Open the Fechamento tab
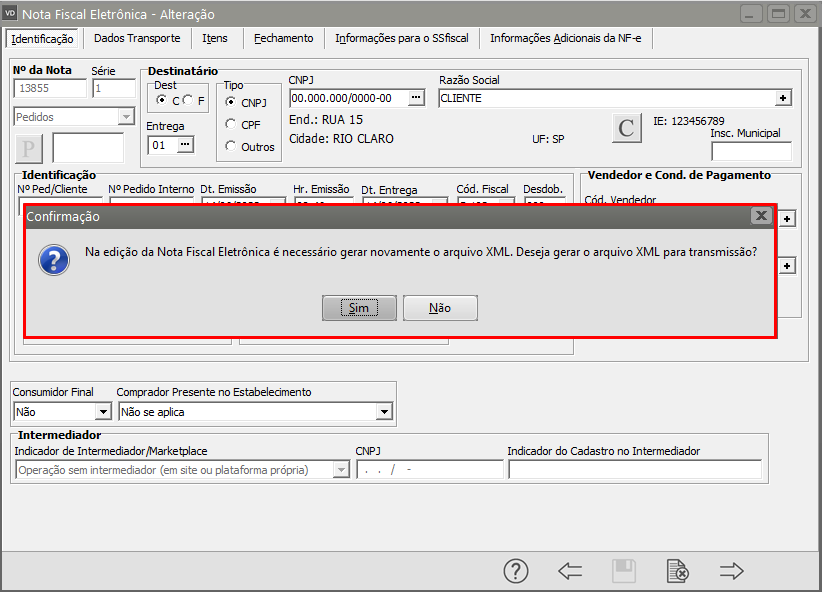The width and height of the screenshot is (822, 592). [x=283, y=38]
